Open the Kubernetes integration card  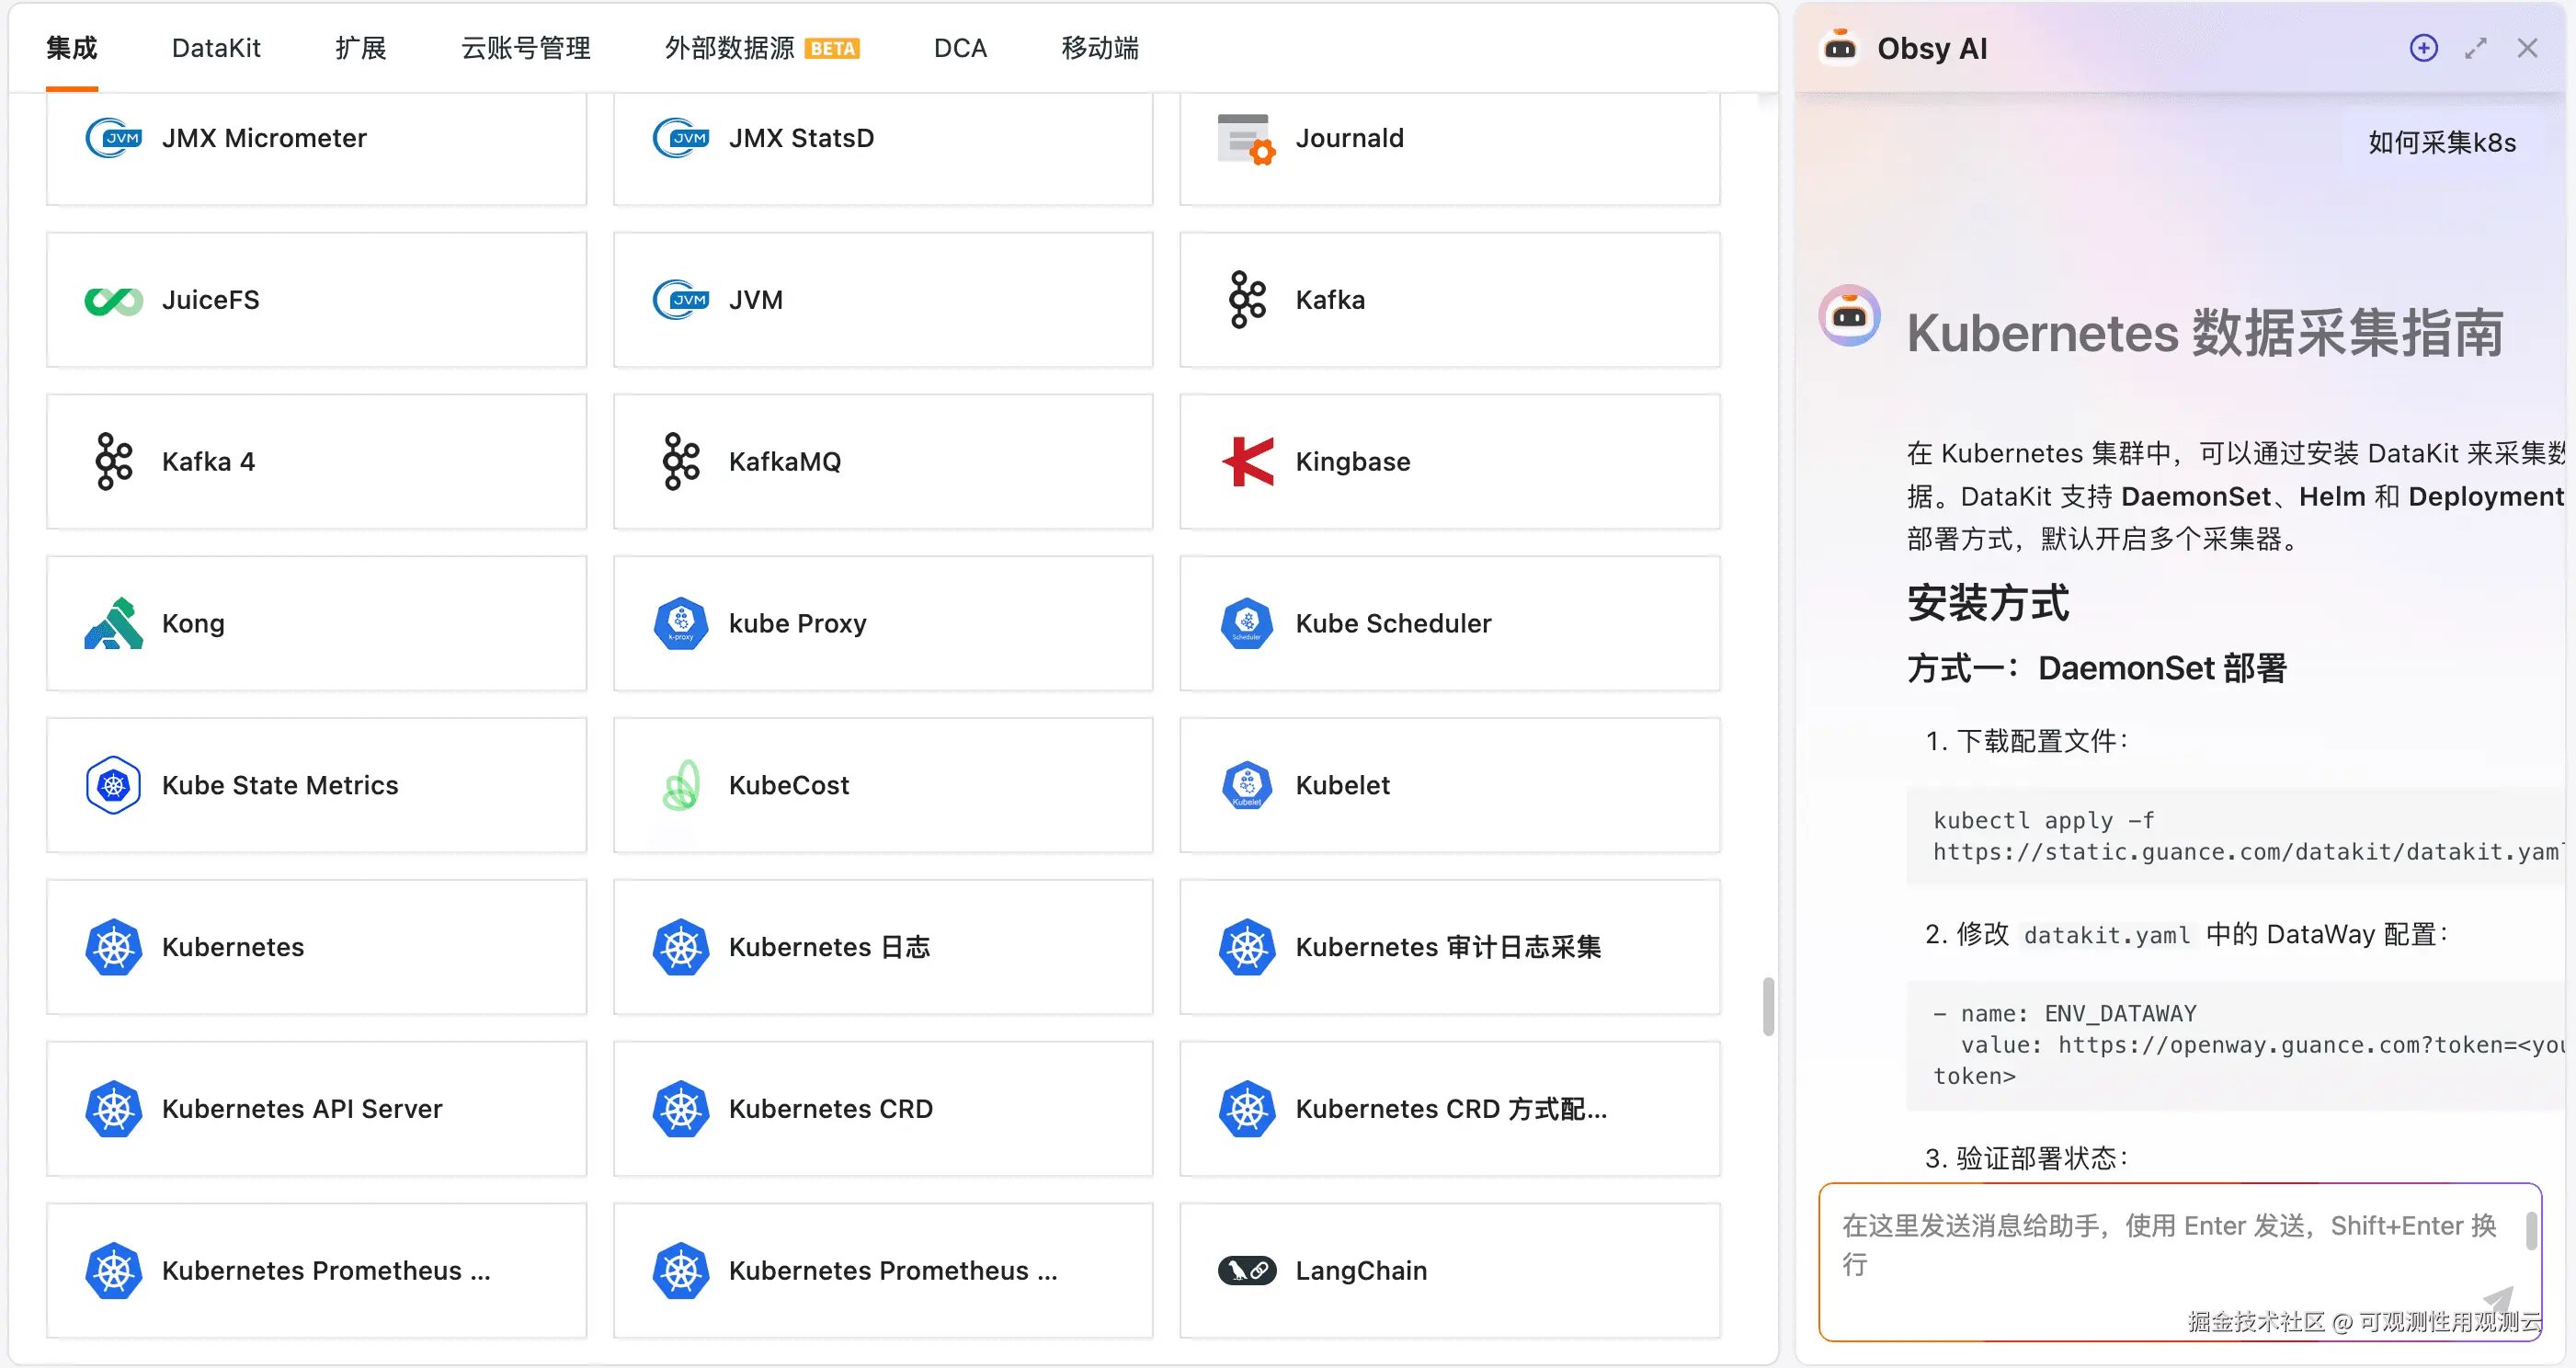[x=316, y=947]
